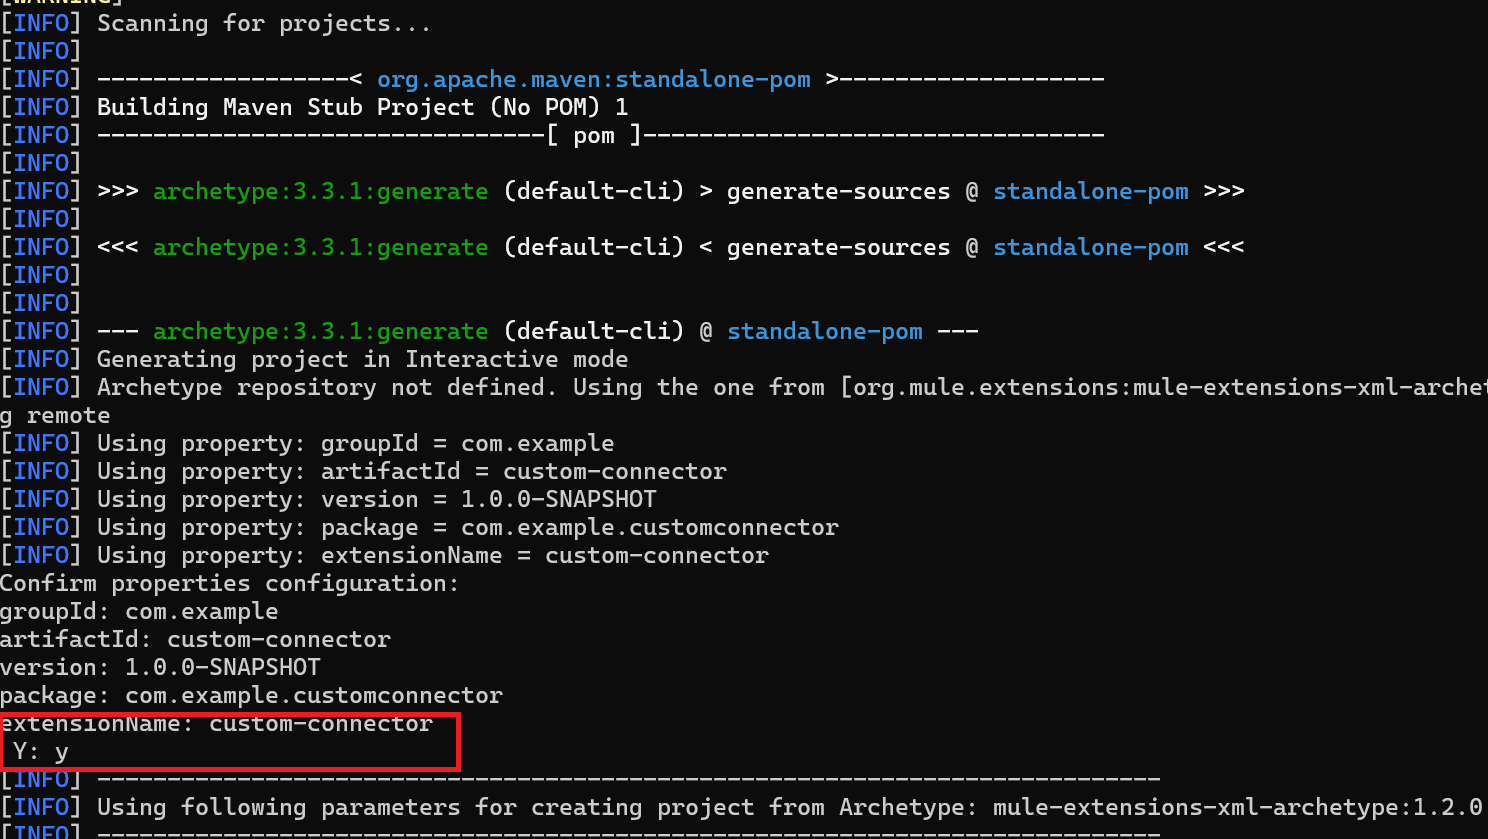Click 'extensionName: custom-connector' in red box

(217, 724)
